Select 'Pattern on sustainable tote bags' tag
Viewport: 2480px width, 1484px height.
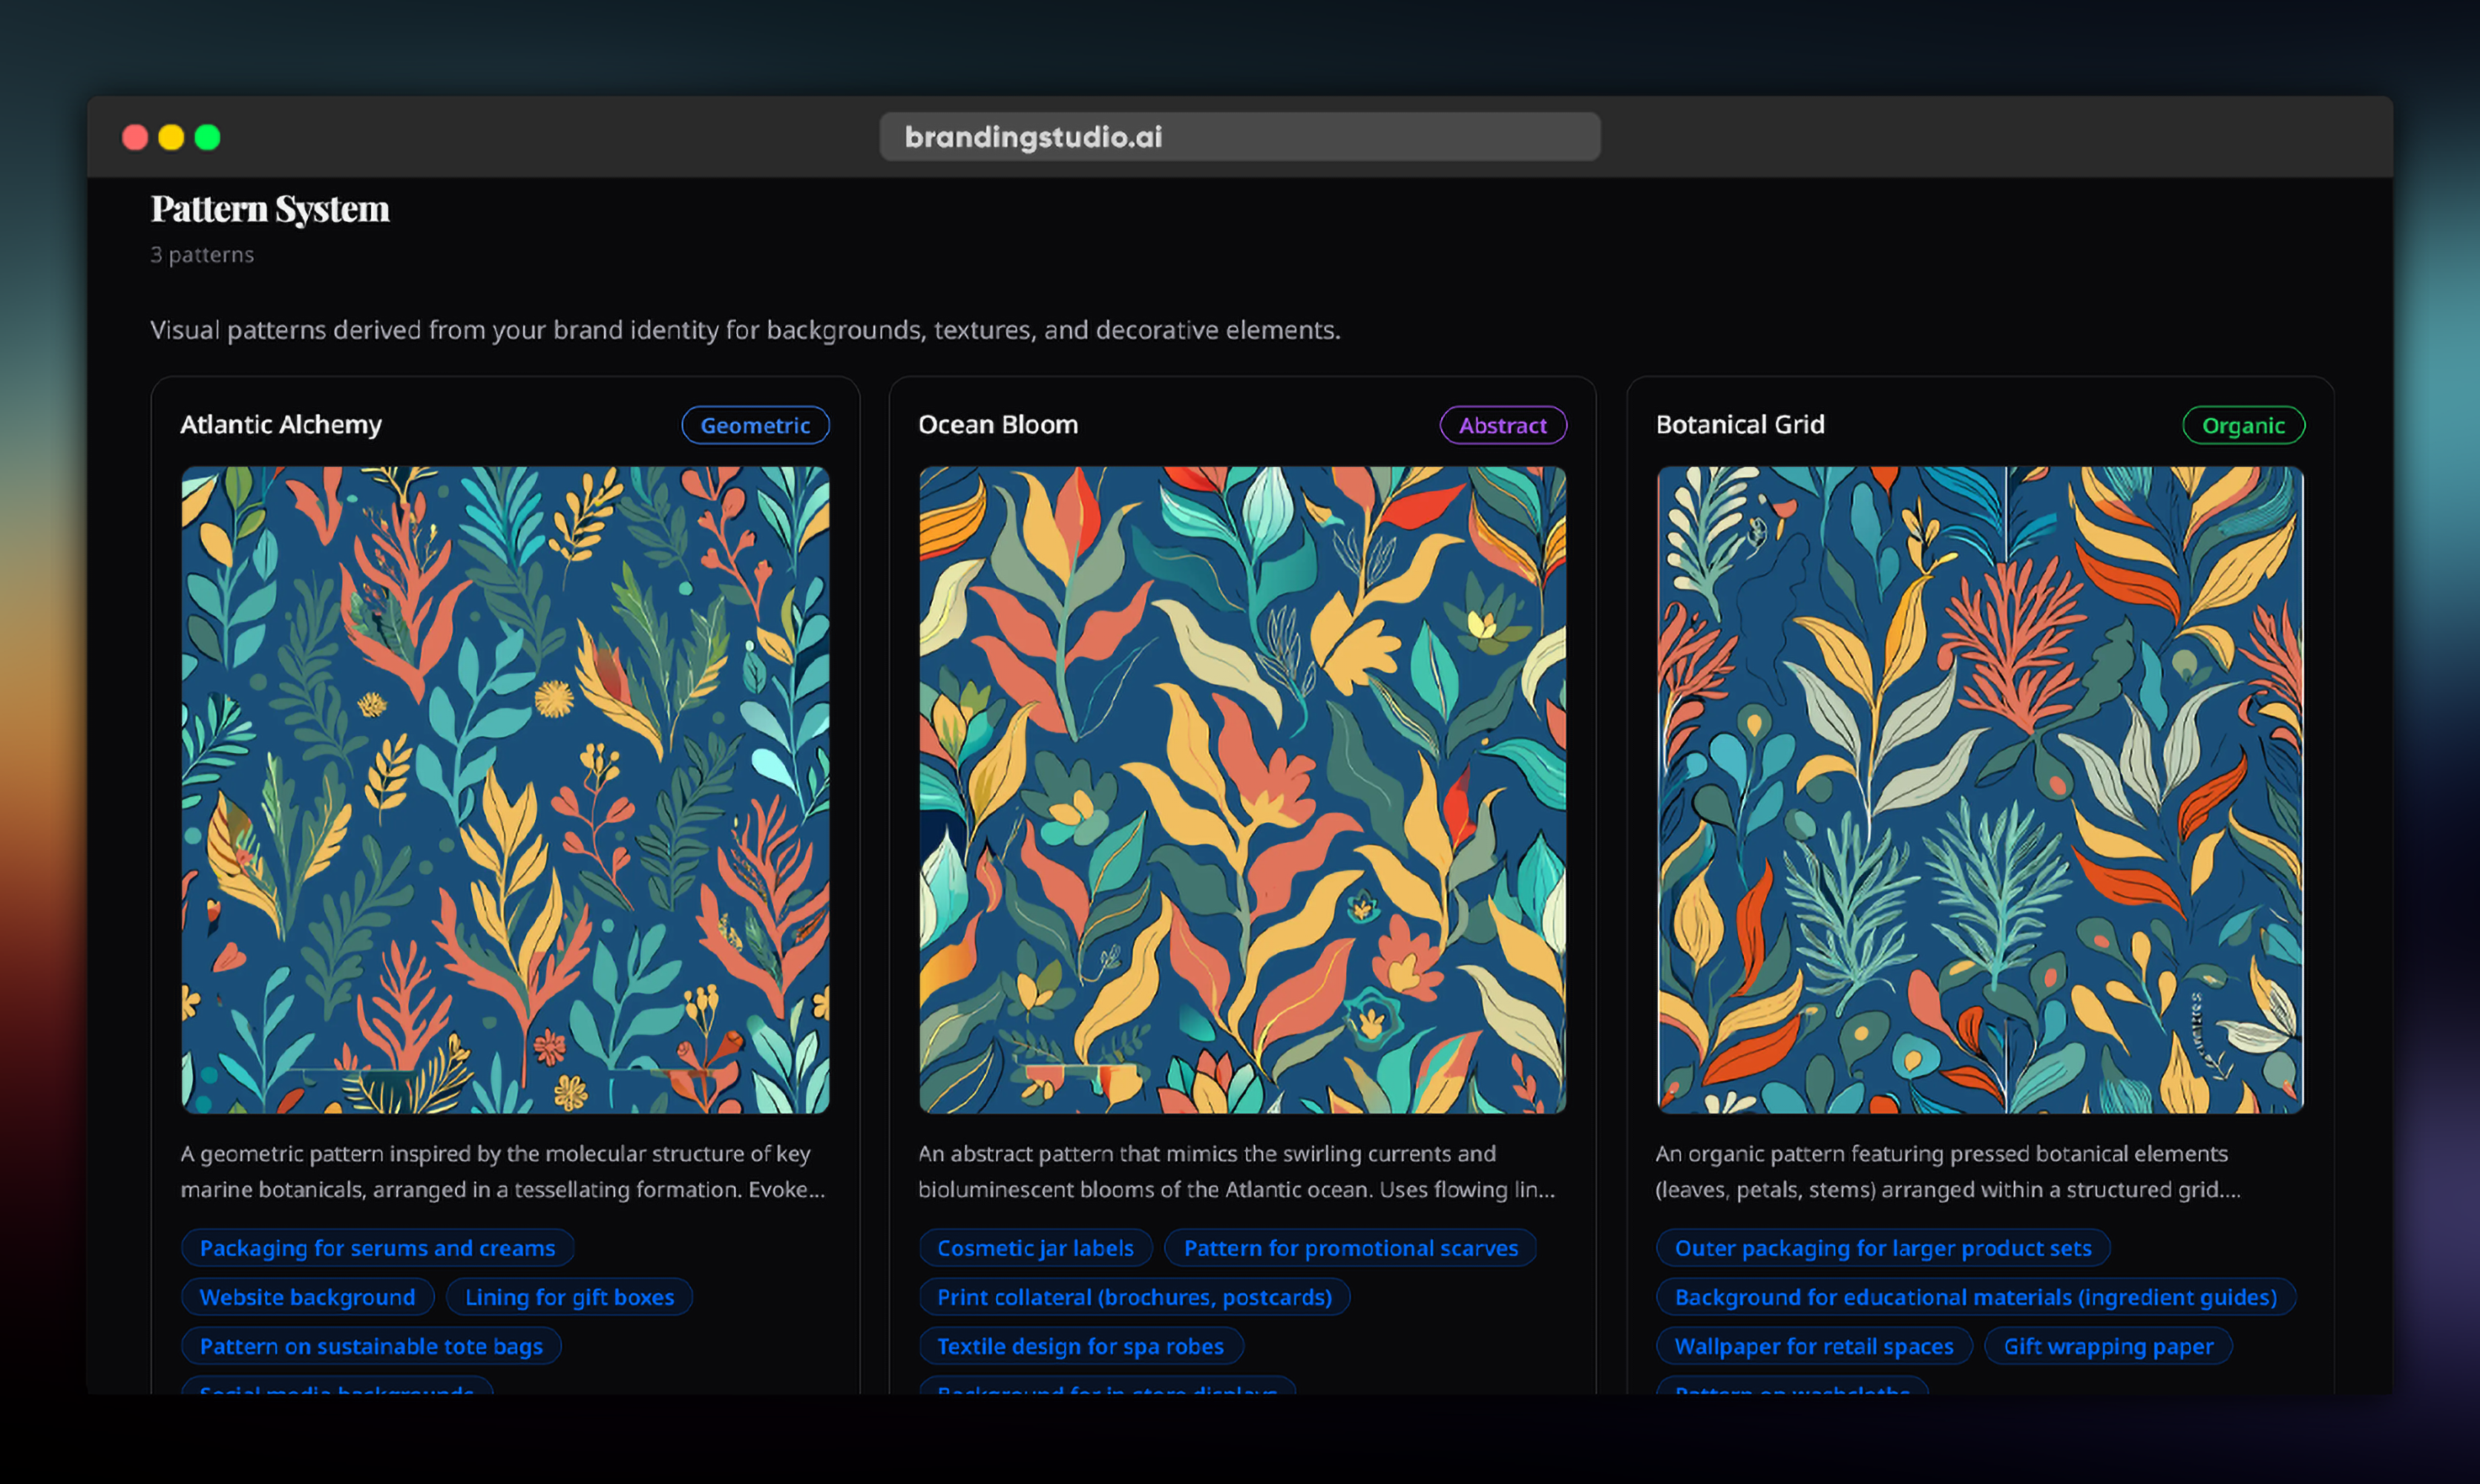(371, 1346)
